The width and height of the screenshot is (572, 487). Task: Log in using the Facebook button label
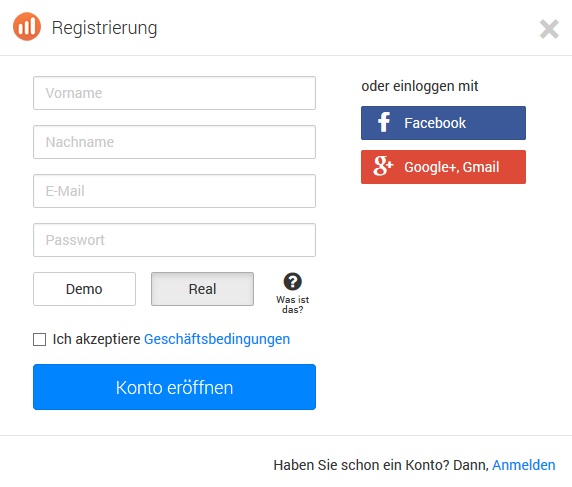[x=435, y=123]
